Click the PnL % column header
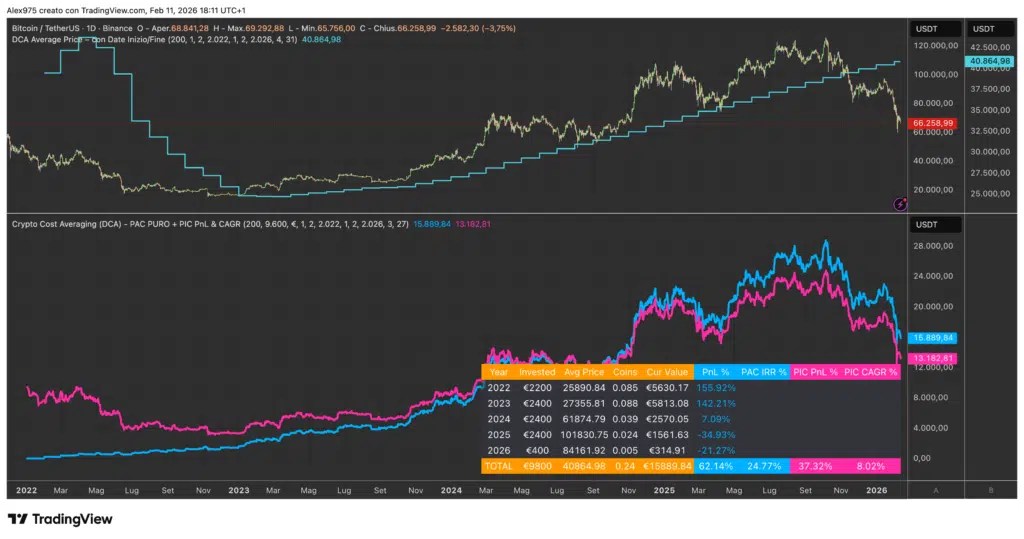This screenshot has height=539, width=1024. (x=716, y=372)
